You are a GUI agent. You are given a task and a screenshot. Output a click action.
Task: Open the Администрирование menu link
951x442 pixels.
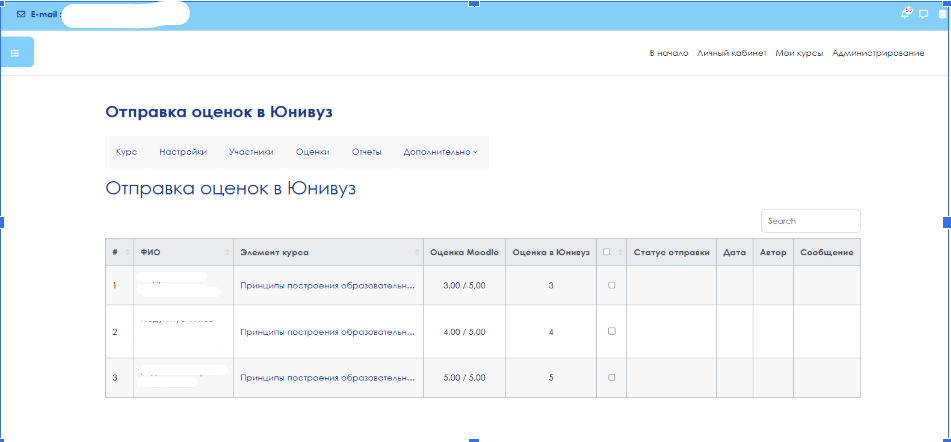(x=878, y=53)
